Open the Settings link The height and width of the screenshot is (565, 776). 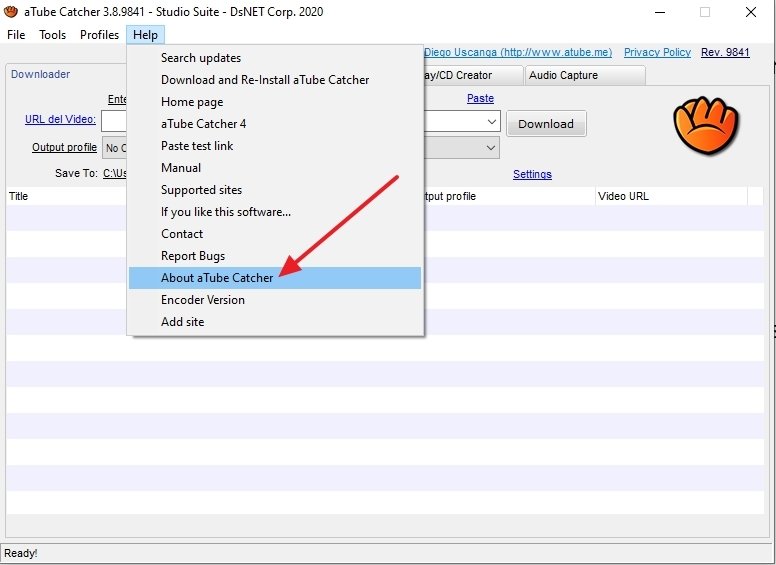coord(532,174)
